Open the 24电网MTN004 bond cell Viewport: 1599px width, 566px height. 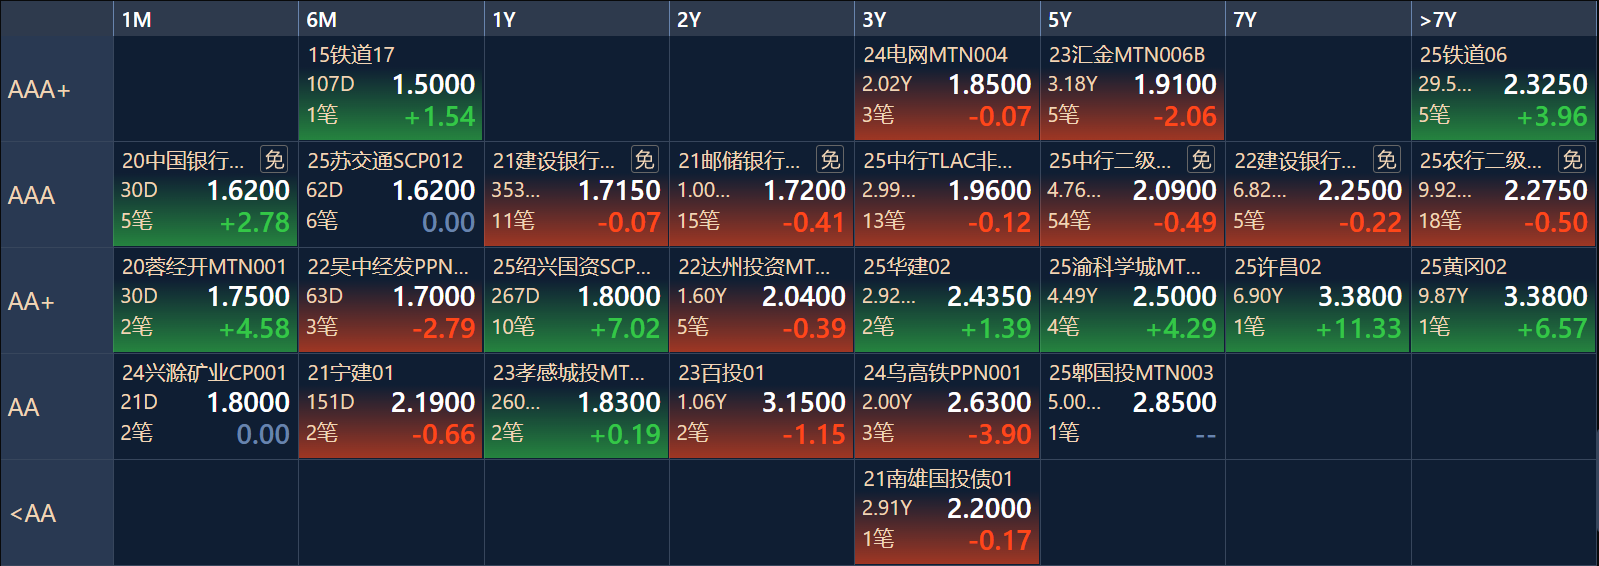[x=947, y=89]
